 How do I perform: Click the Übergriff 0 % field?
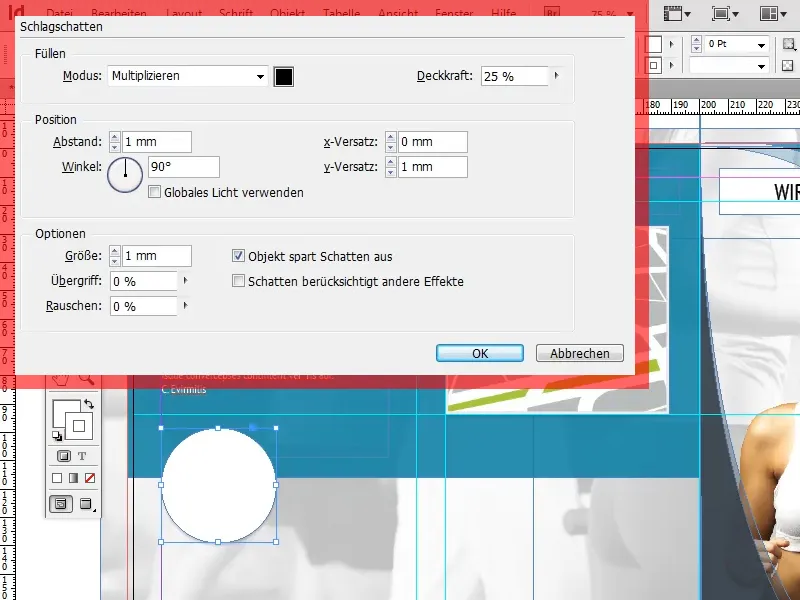[x=144, y=281]
